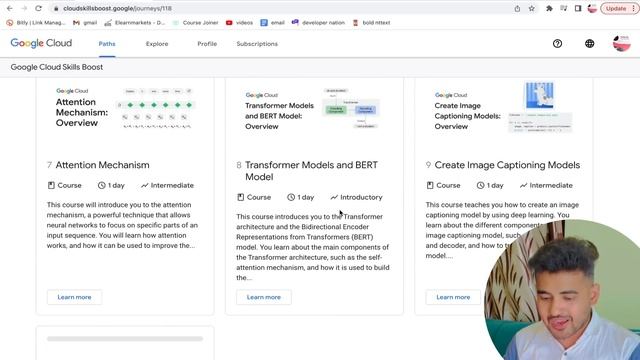The height and width of the screenshot is (360, 640).
Task: Click the Attention Mechanism course description text
Action: 122,225
